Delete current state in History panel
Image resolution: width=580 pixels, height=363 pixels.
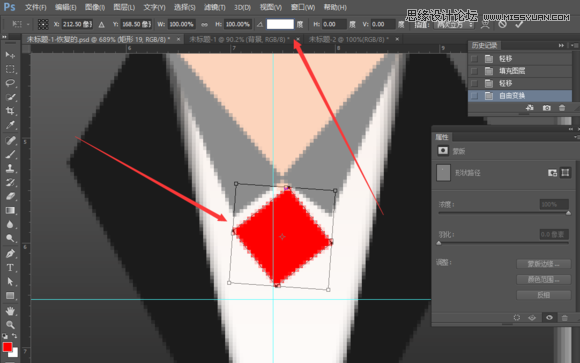tap(562, 108)
